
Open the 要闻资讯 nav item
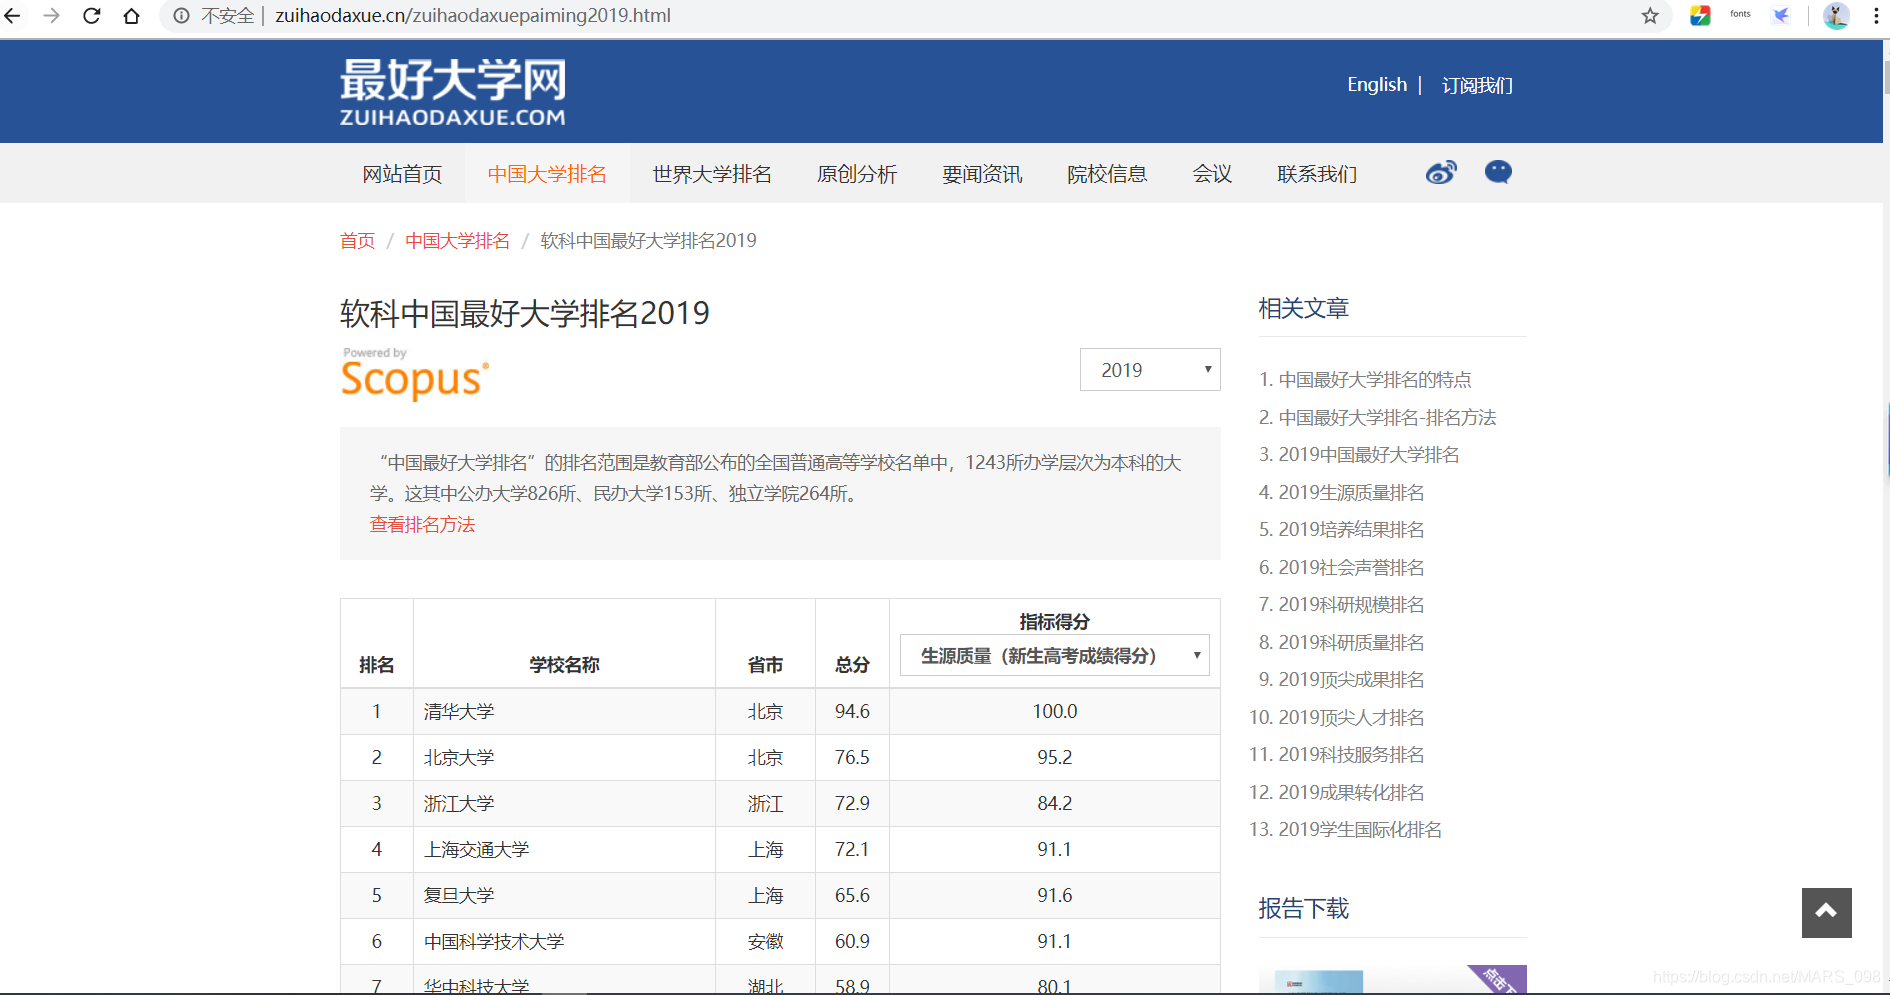click(982, 174)
